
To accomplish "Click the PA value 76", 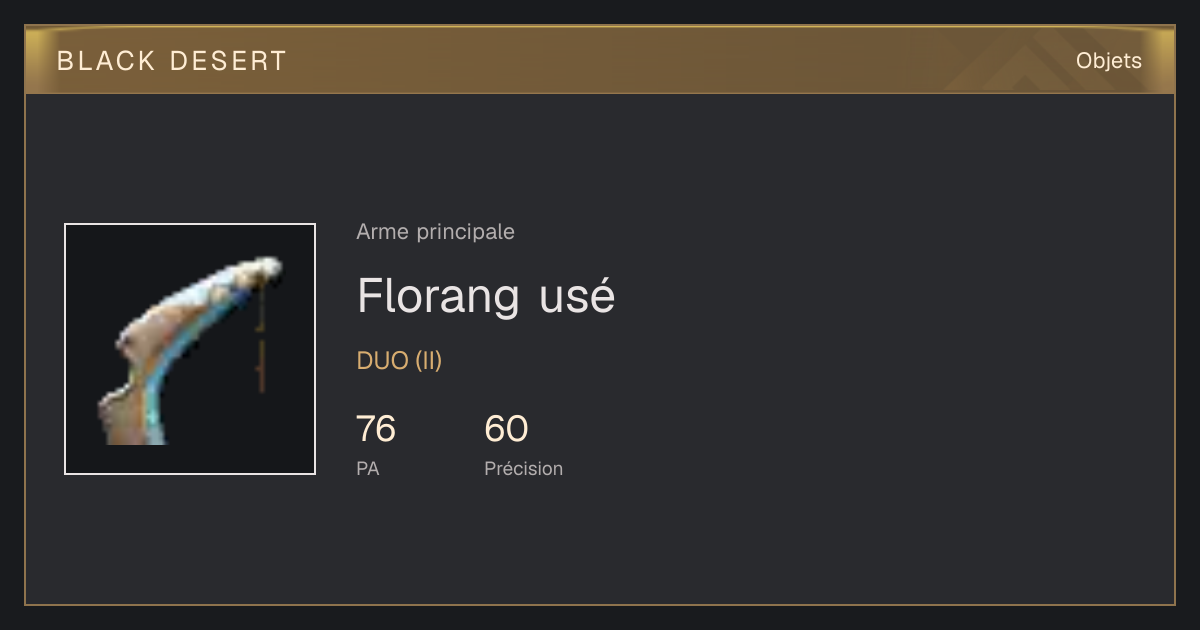I will (x=376, y=429).
